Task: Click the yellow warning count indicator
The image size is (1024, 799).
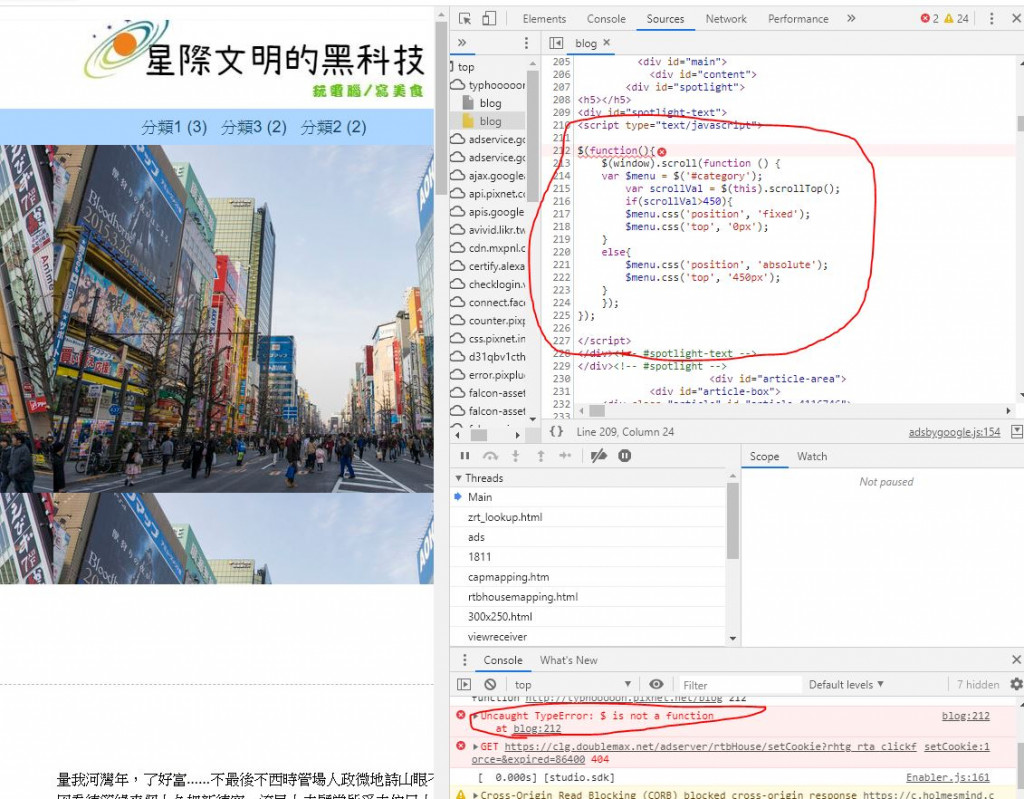Action: coord(956,18)
